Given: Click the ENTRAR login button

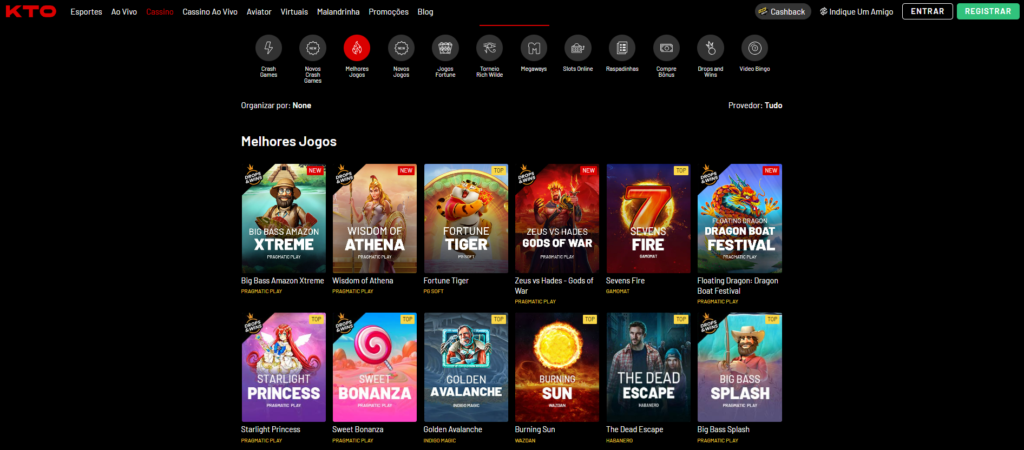Looking at the screenshot, I should tap(927, 11).
